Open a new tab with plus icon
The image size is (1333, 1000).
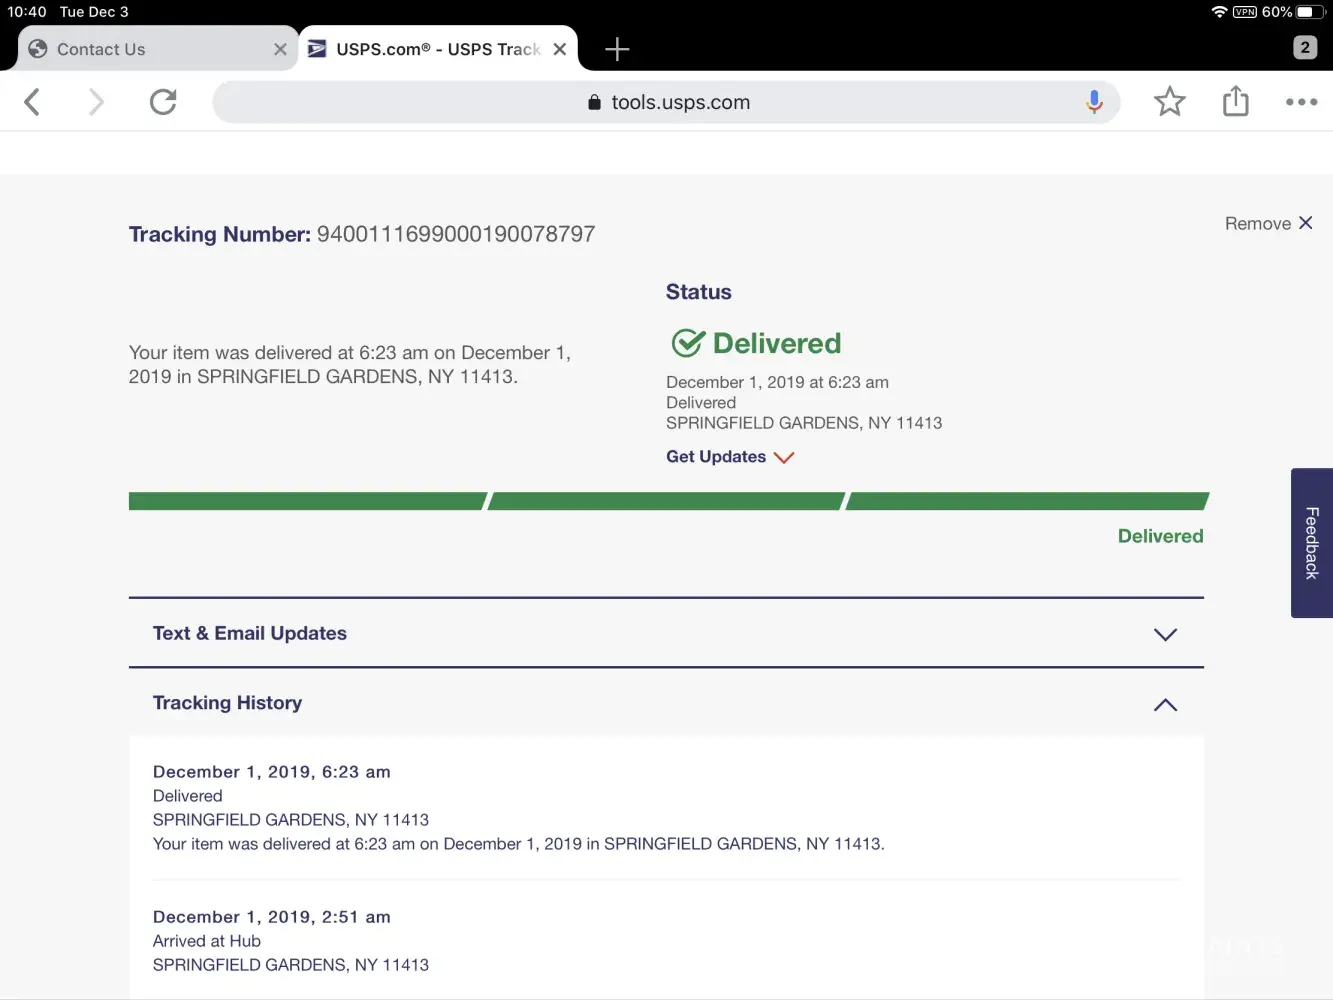[x=617, y=49]
